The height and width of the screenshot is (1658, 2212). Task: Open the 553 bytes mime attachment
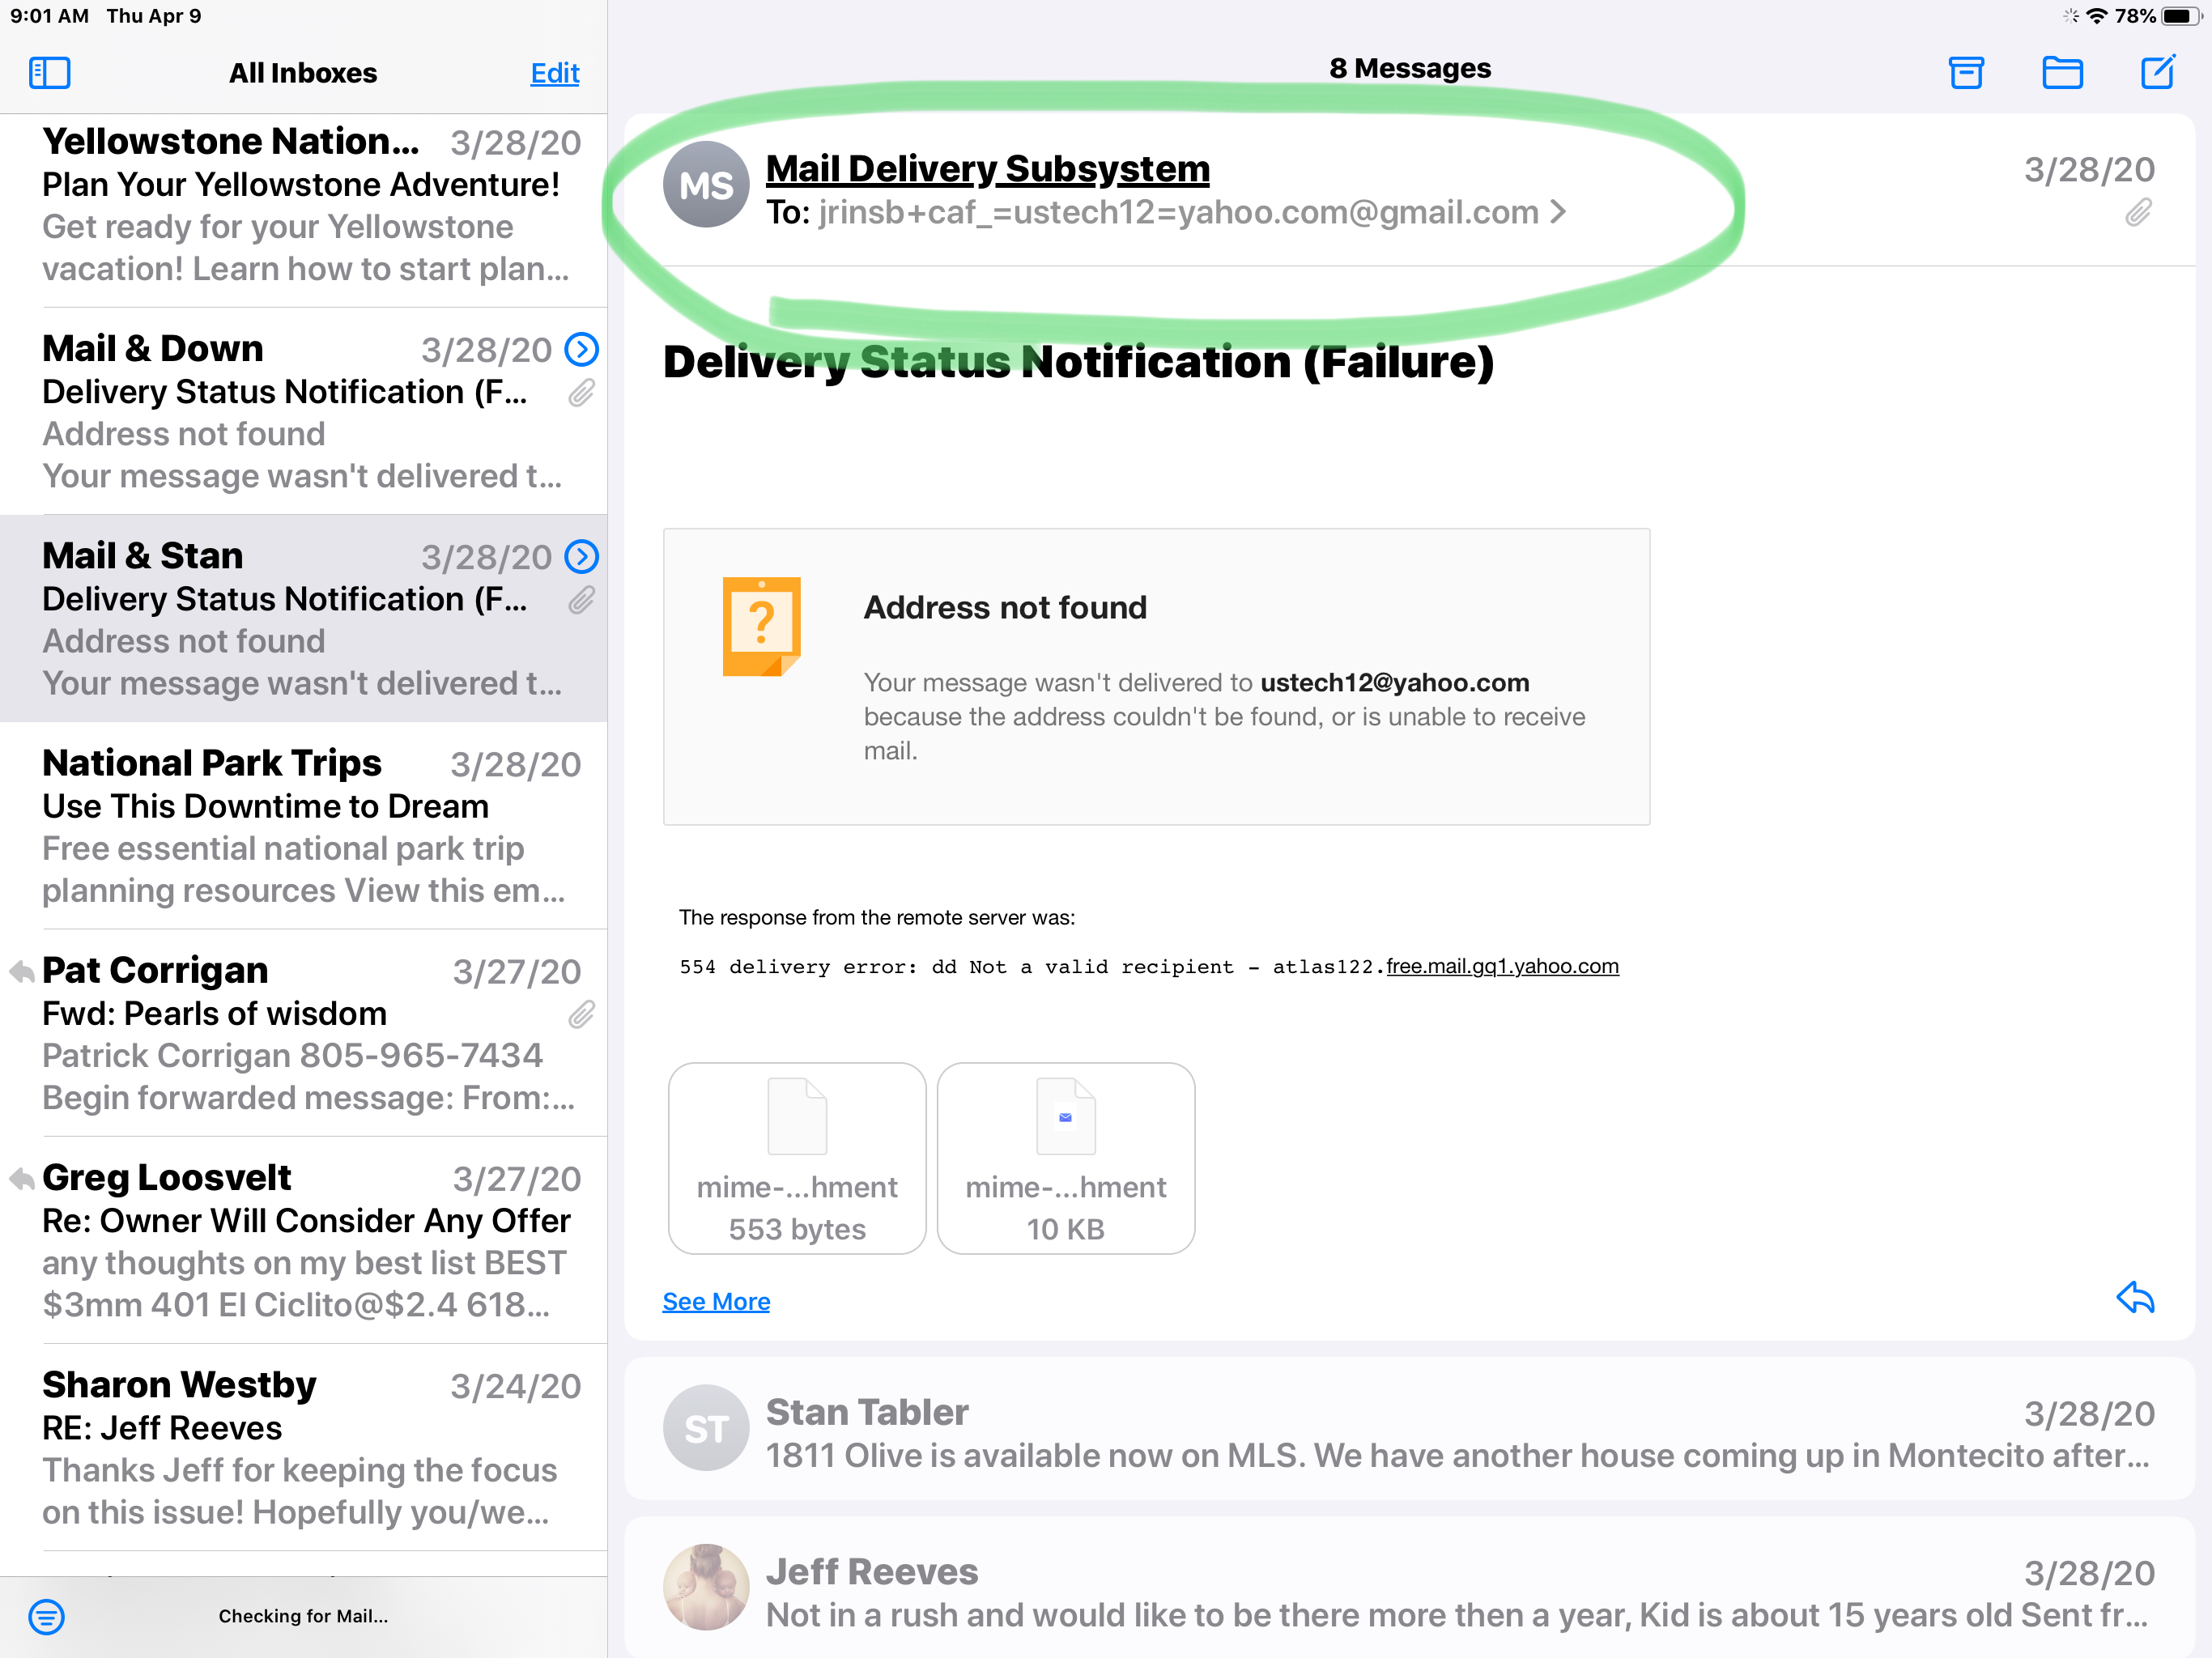pyautogui.click(x=797, y=1158)
